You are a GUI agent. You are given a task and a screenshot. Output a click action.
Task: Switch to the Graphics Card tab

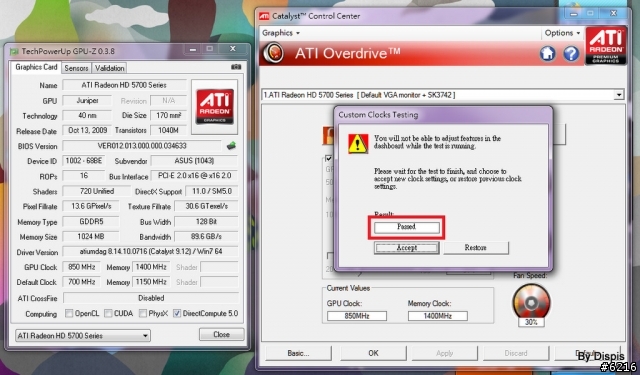click(x=36, y=67)
